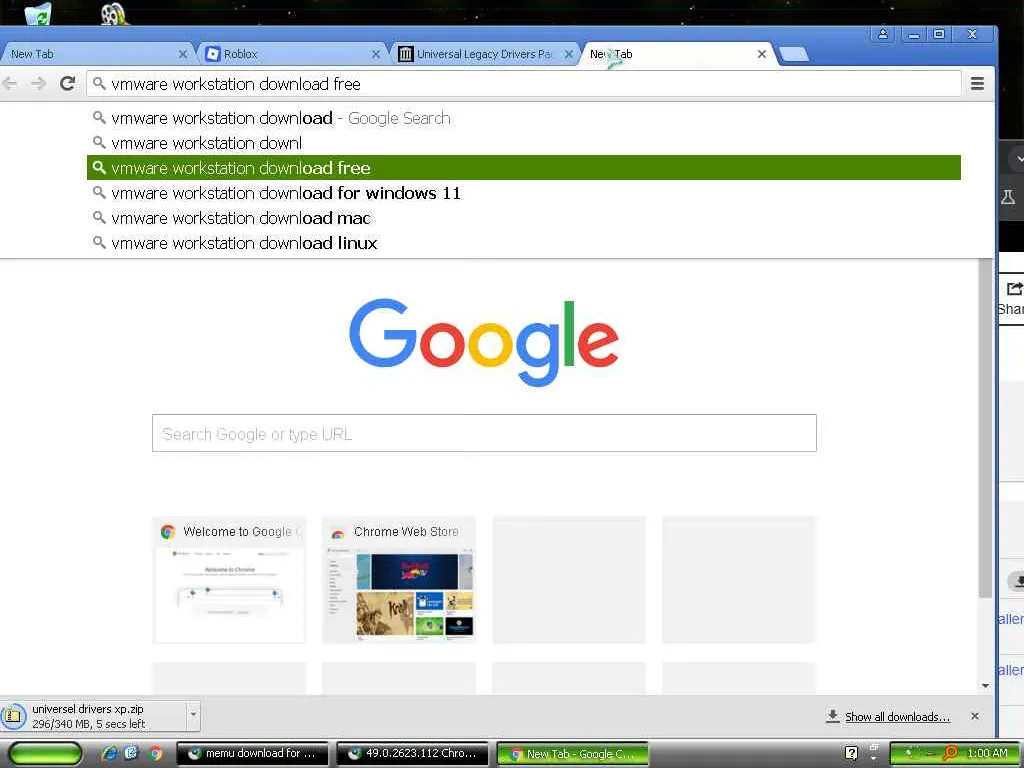The height and width of the screenshot is (768, 1024).
Task: Pick 'vmware workstation download linux' suggestion
Action: [524, 243]
